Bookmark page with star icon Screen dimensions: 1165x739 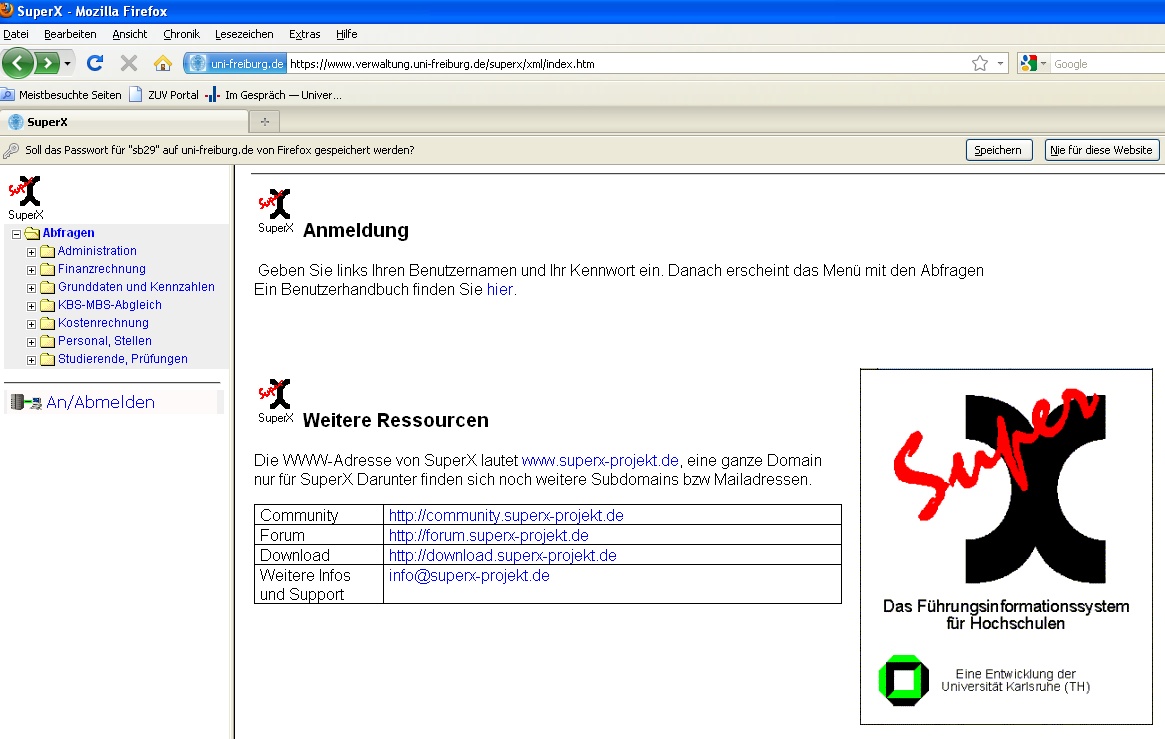point(980,63)
